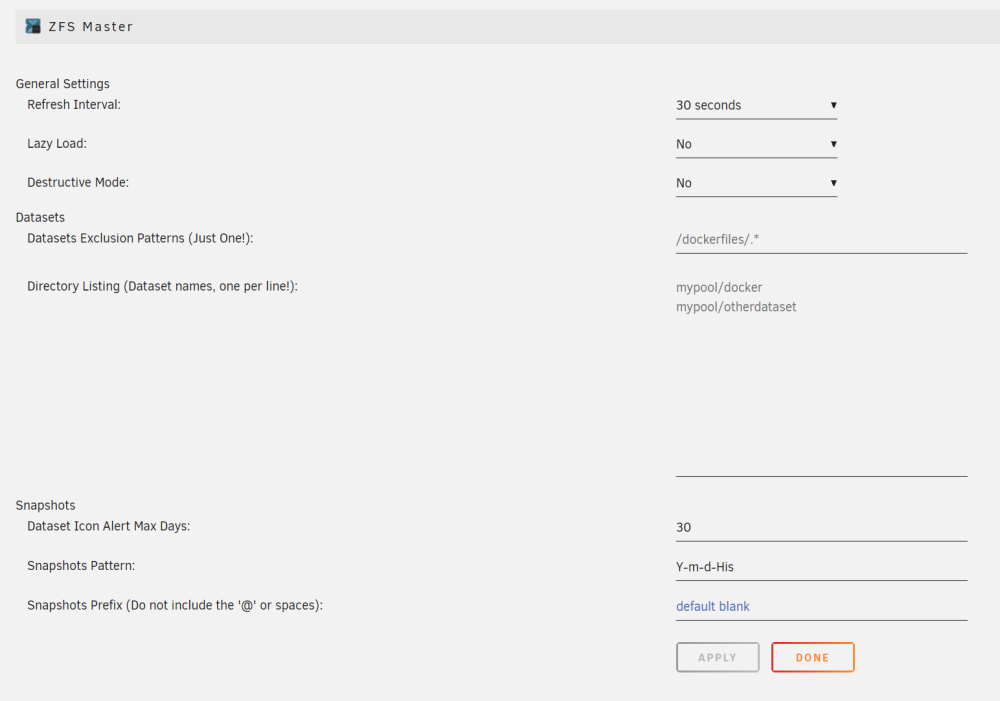Click the Dataset Icon Alert Max Days label
The image size is (1000, 701).
pos(108,526)
